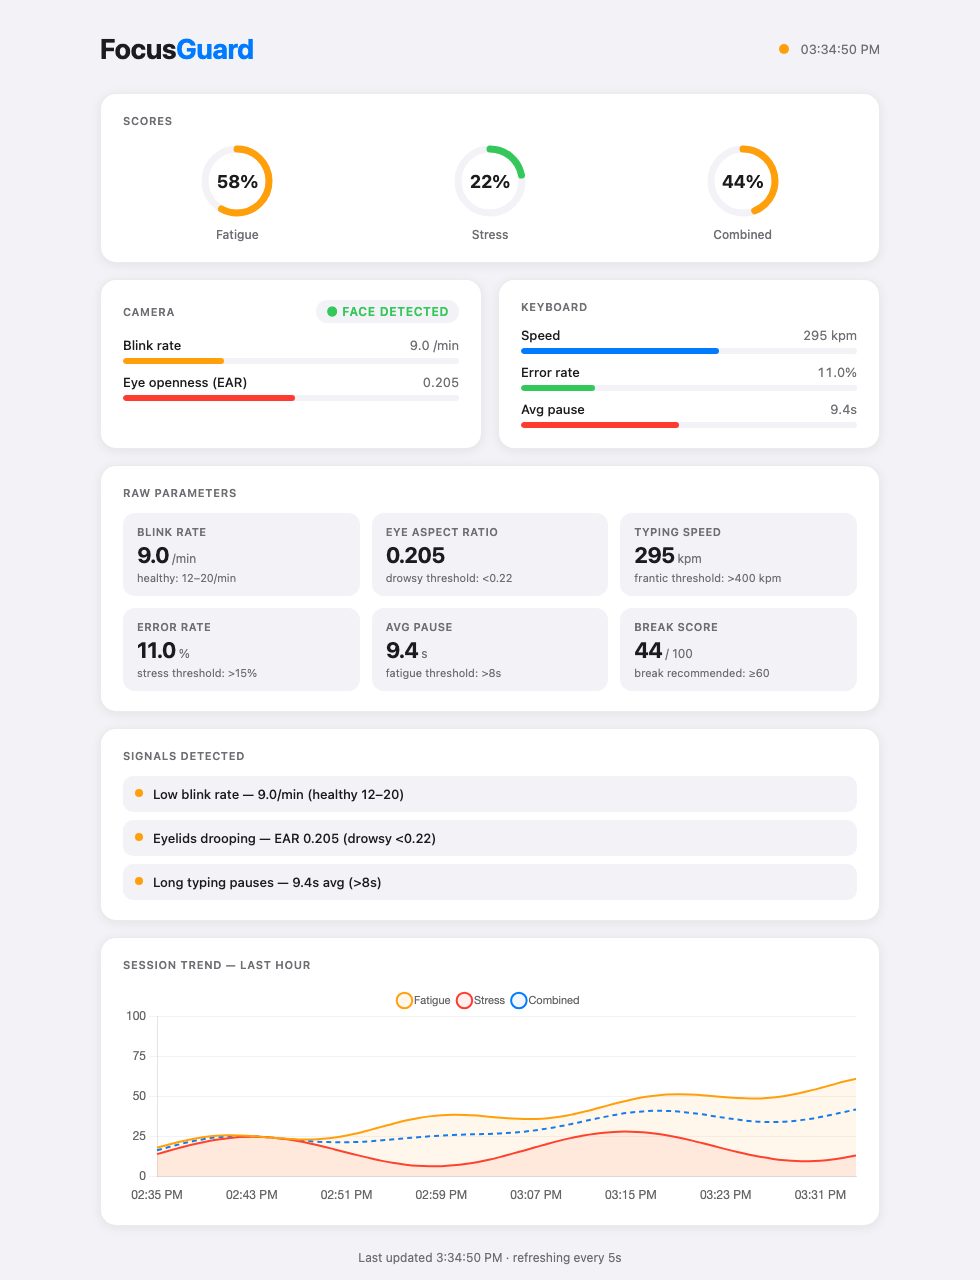Click the 03:34:50 PM clock text
Viewport: 980px width, 1280px height.
point(840,50)
